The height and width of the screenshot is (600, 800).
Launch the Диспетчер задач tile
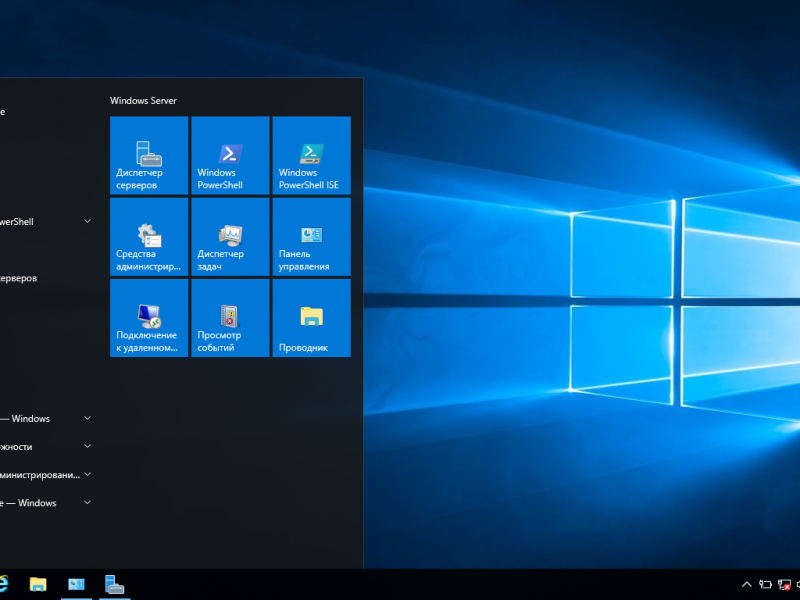point(230,237)
